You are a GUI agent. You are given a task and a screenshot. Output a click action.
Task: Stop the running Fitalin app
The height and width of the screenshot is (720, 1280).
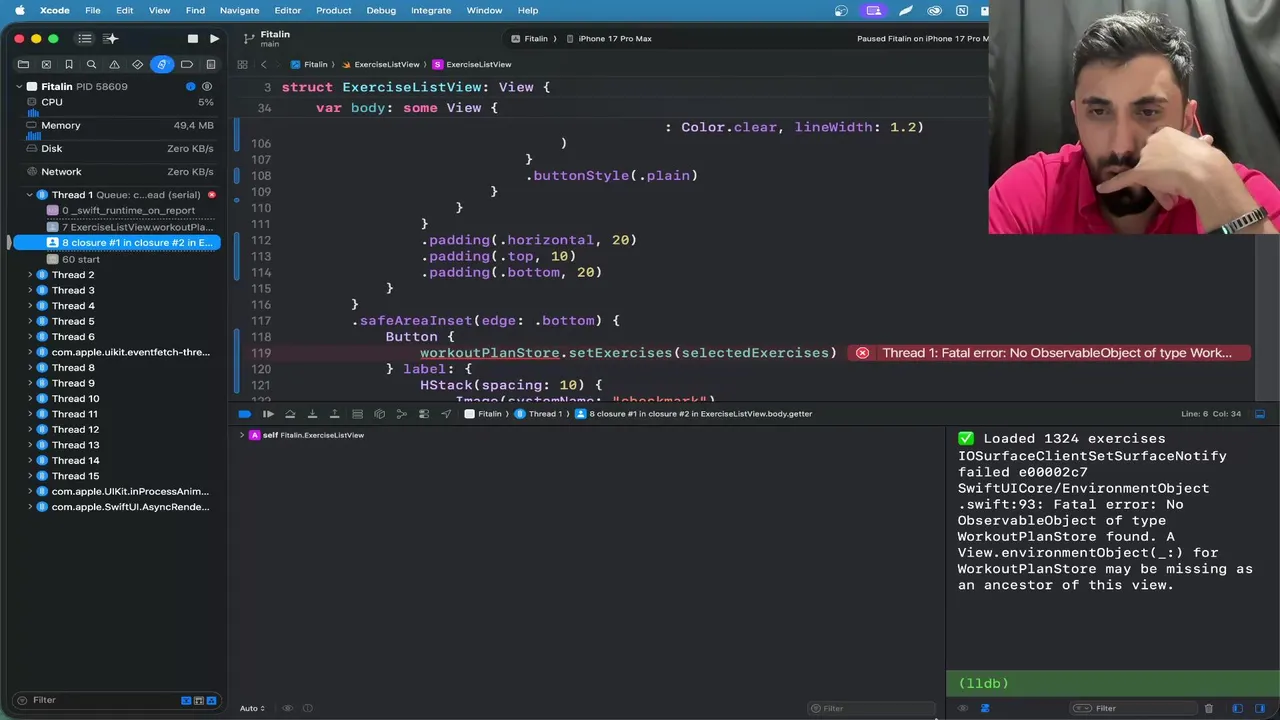pyautogui.click(x=192, y=39)
